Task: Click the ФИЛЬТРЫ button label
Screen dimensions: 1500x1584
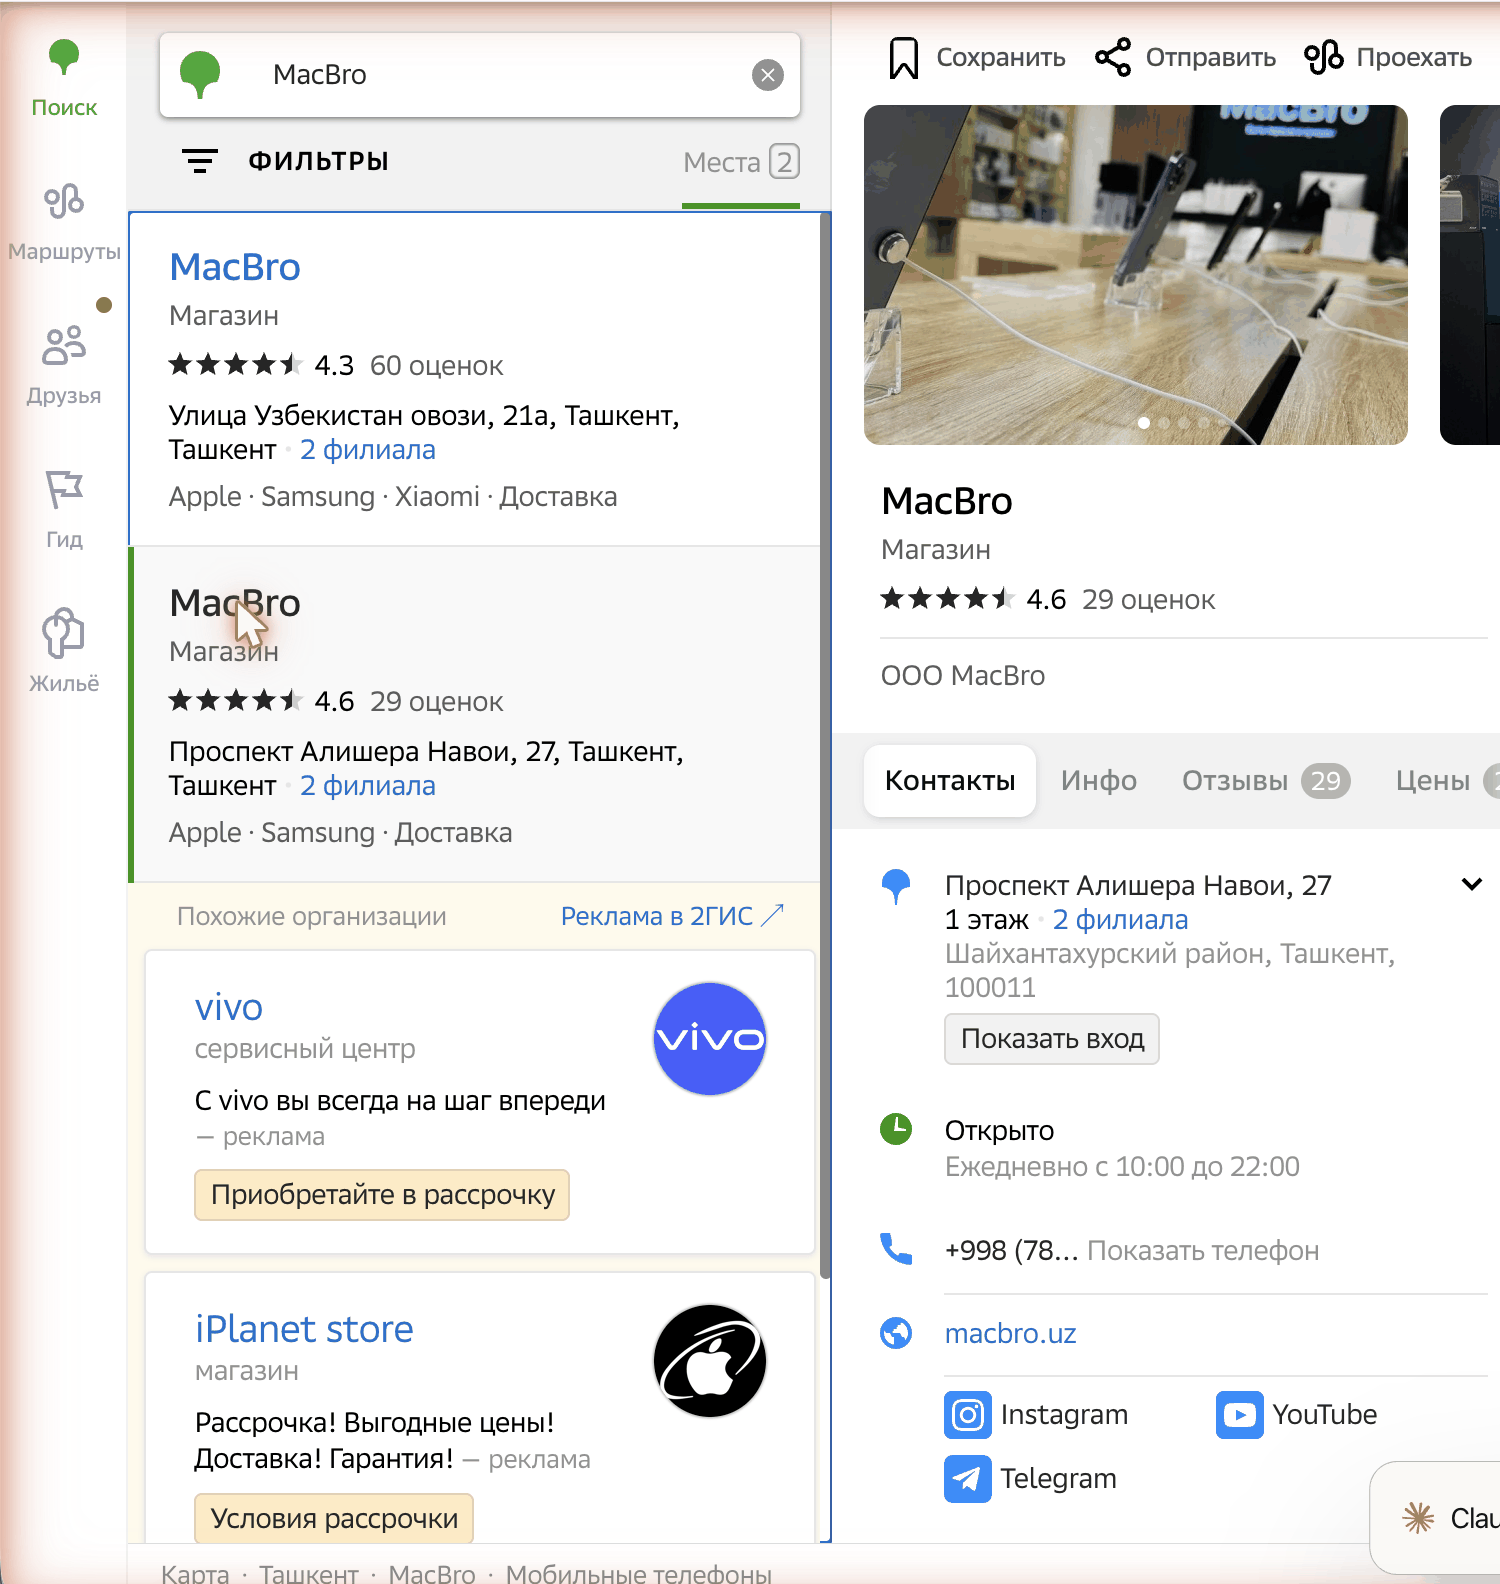Action: (319, 161)
